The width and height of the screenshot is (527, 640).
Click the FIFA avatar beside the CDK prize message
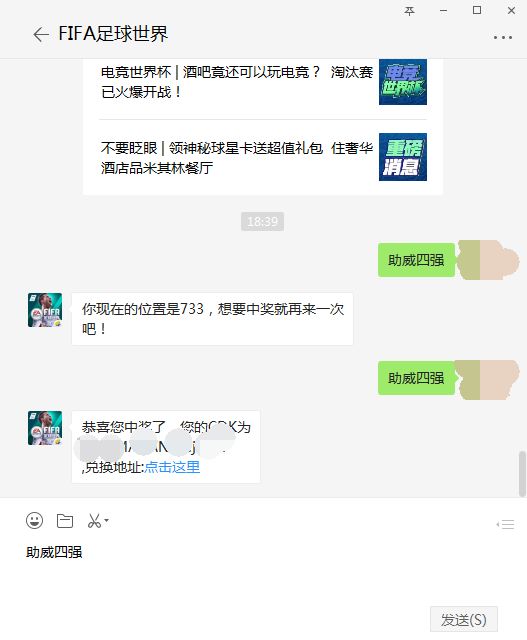point(45,428)
